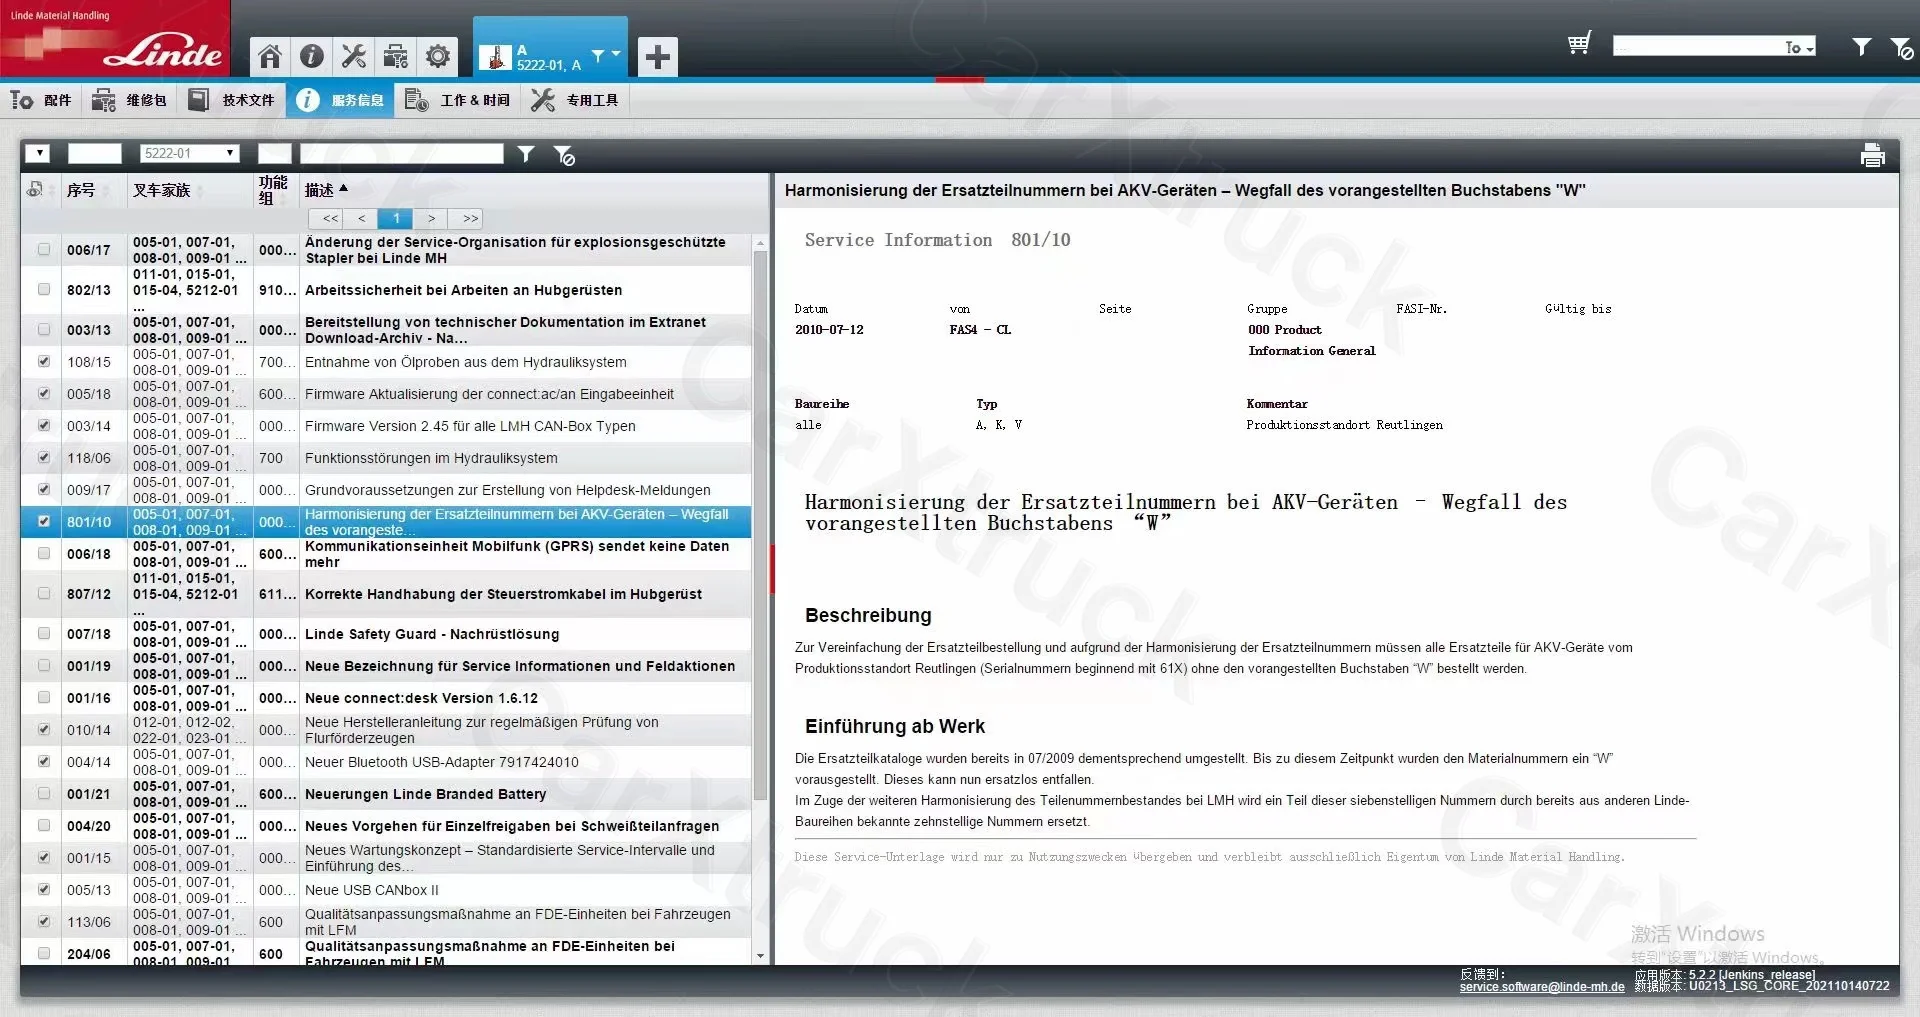This screenshot has width=1920, height=1017.
Task: Open Linde Safety Guard - Nachrüstlösung entry
Action: [432, 634]
